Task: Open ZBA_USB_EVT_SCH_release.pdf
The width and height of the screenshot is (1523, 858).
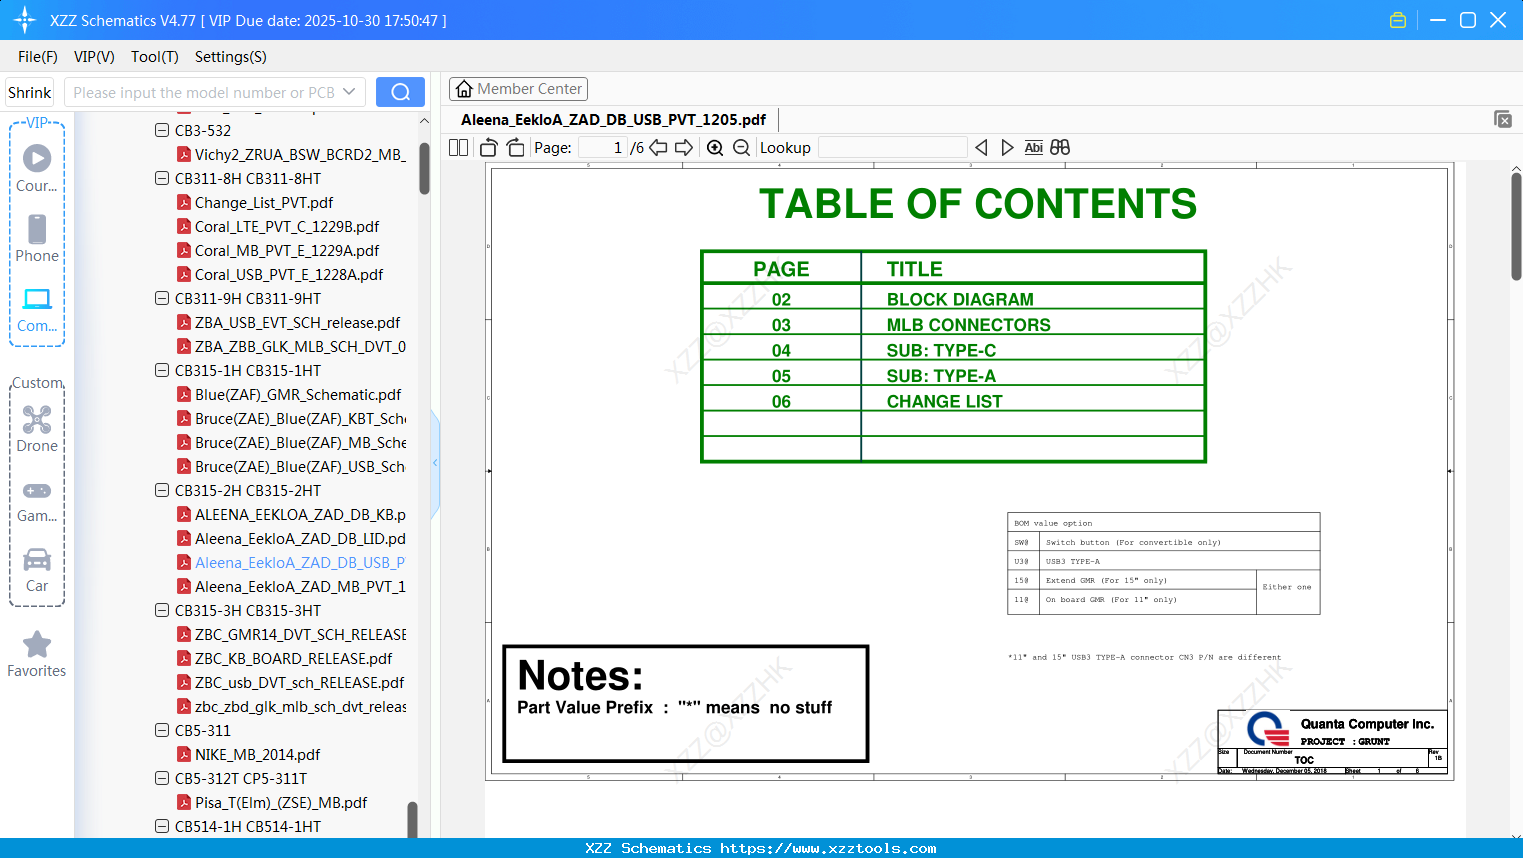Action: pyautogui.click(x=289, y=322)
